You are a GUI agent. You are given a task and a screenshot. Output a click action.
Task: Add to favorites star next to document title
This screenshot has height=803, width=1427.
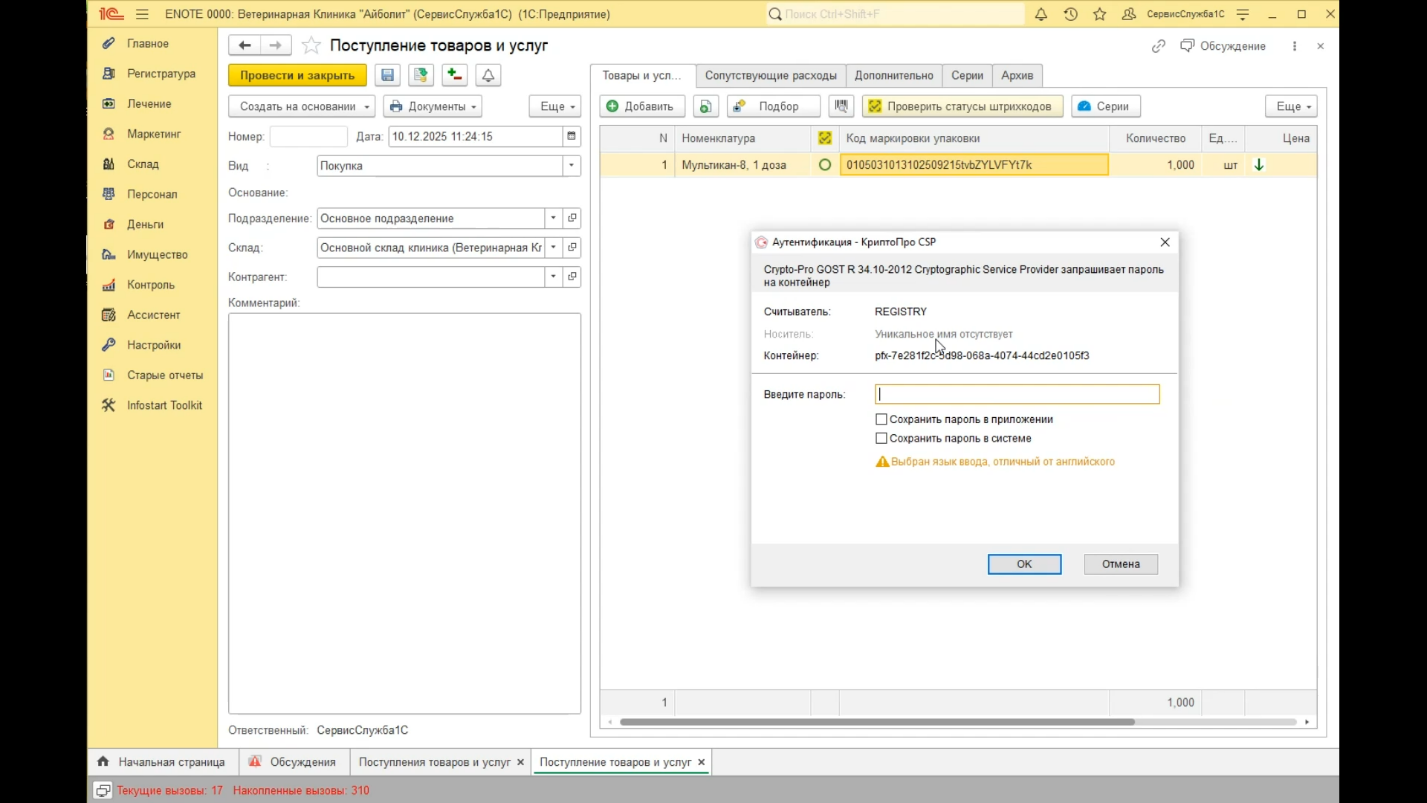pos(311,46)
